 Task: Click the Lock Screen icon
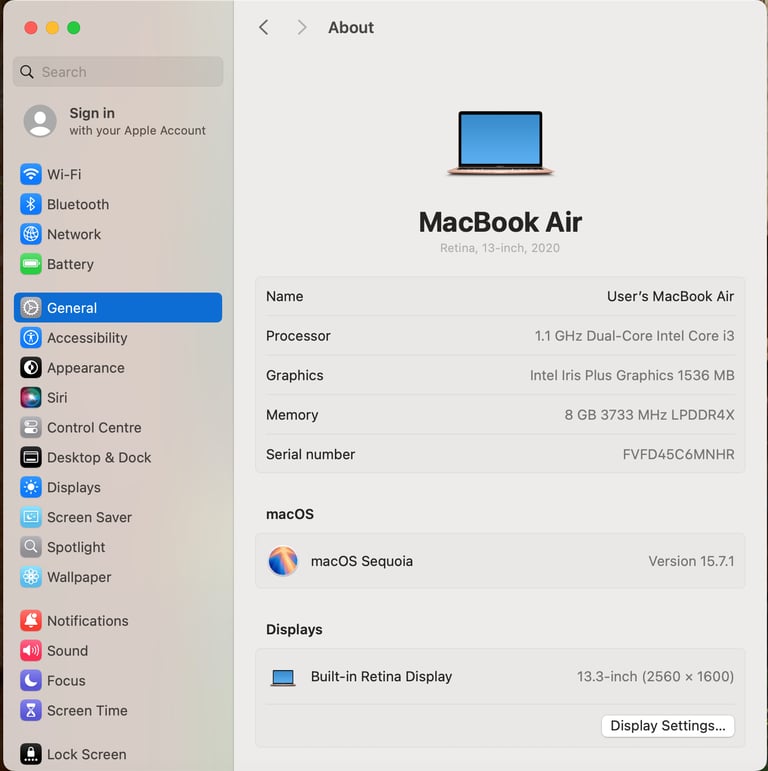coord(30,754)
